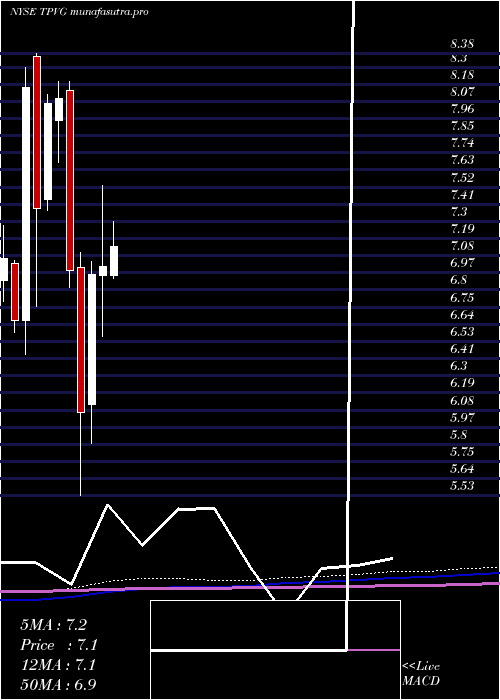Select the 8.18 price axis label
Screen dimensions: 500x700
(x=462, y=75)
